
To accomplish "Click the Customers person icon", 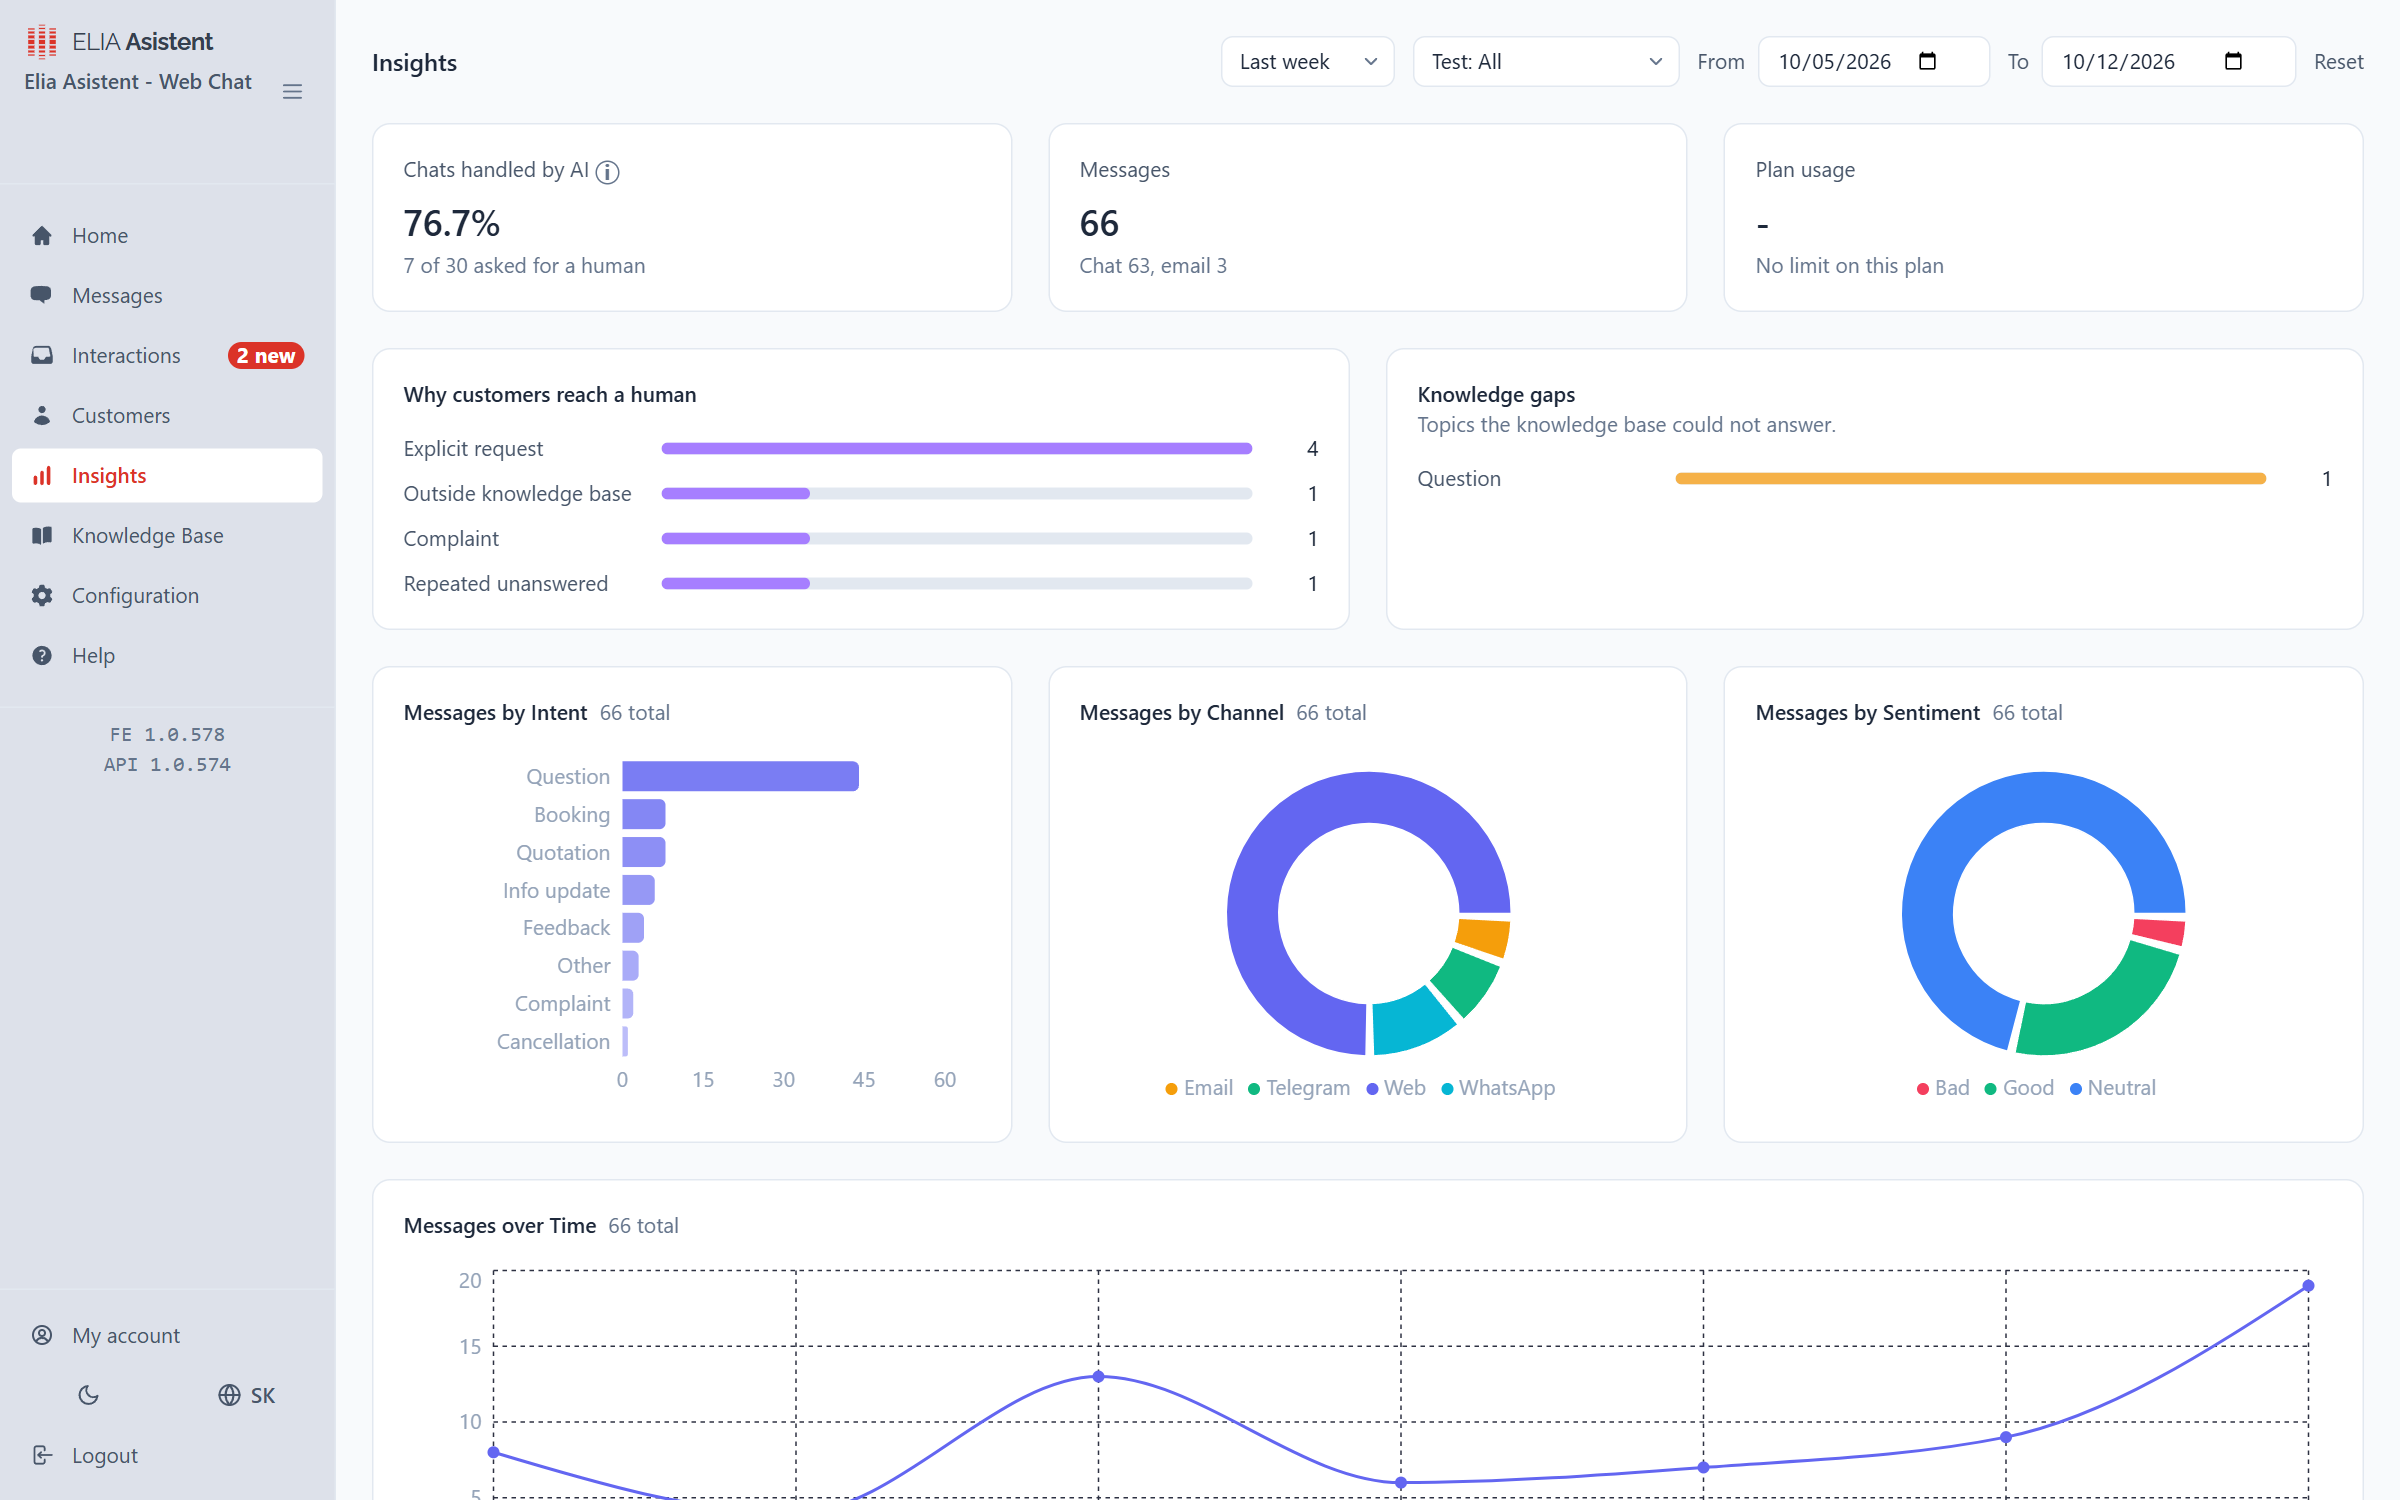I will (42, 415).
